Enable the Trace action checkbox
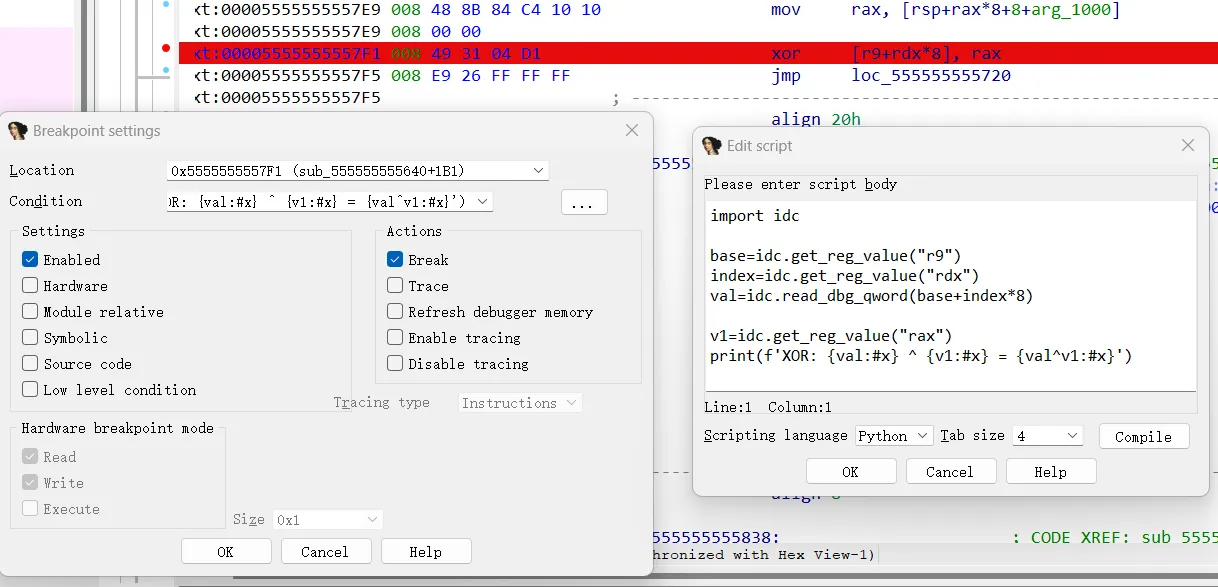This screenshot has height=587, width=1218. pyautogui.click(x=395, y=286)
